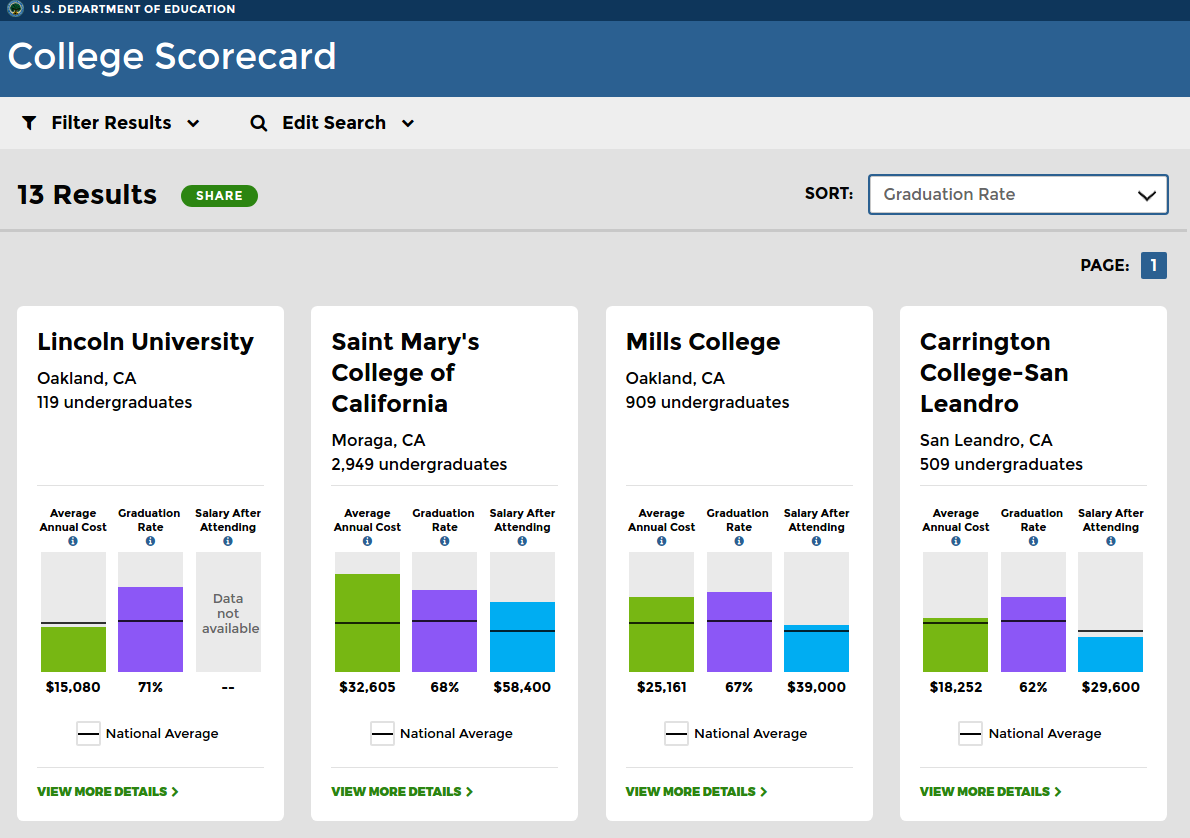Click the filter funnel icon
Screen dimensions: 1190x838
[x=29, y=123]
